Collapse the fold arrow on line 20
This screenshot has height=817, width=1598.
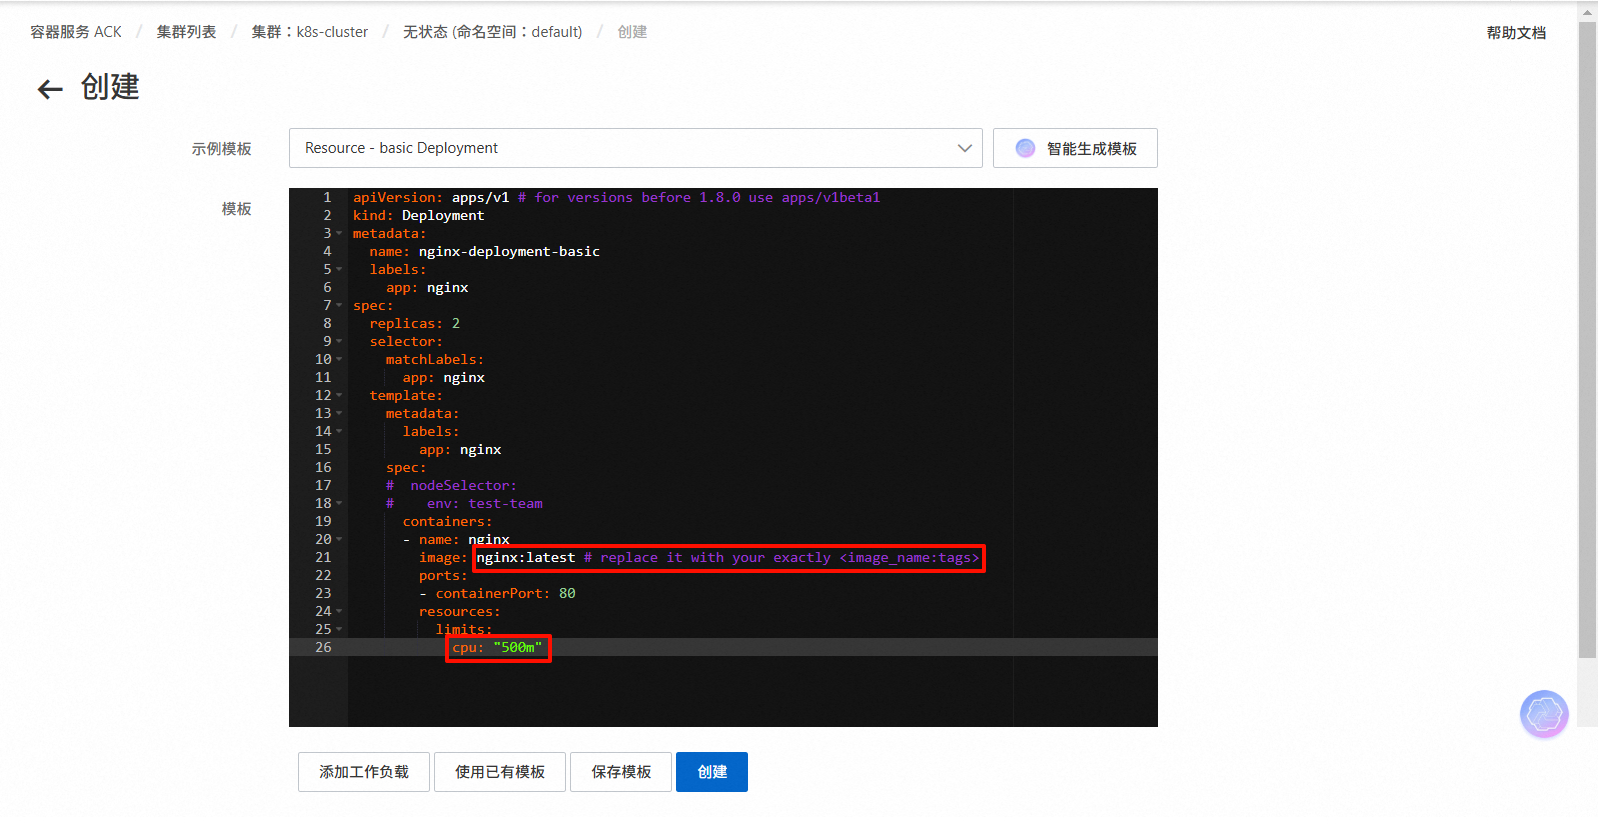(339, 540)
